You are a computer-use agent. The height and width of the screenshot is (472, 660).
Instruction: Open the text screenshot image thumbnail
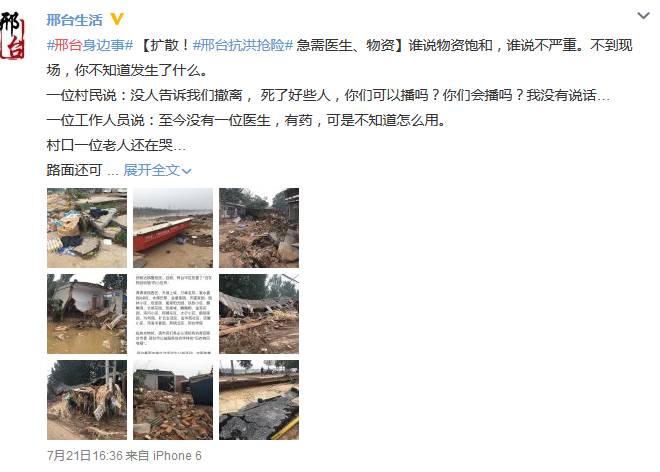173,314
